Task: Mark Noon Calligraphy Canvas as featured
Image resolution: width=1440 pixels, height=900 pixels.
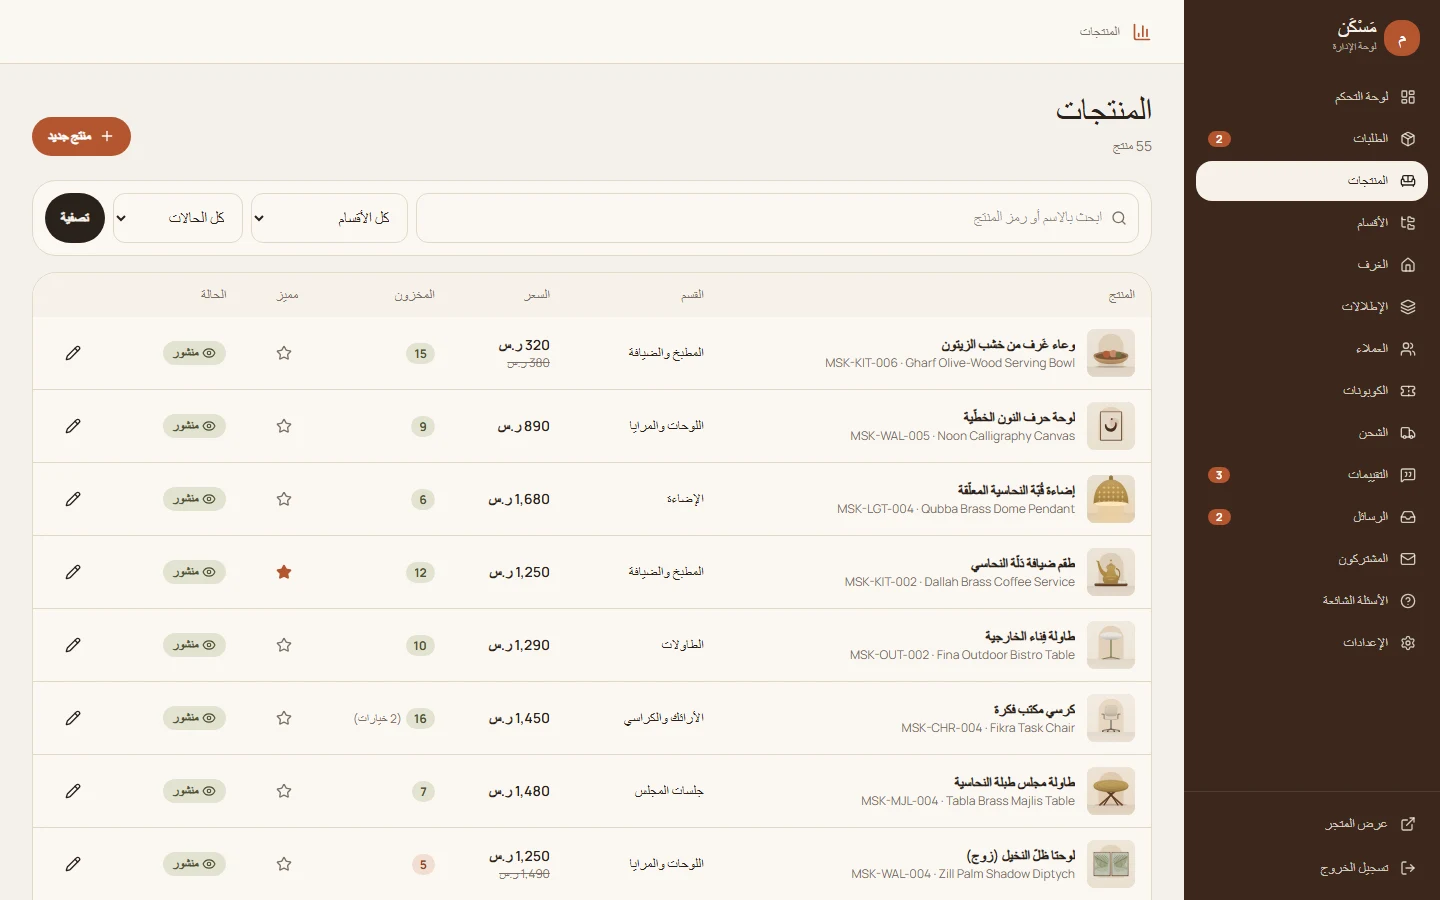Action: [284, 426]
